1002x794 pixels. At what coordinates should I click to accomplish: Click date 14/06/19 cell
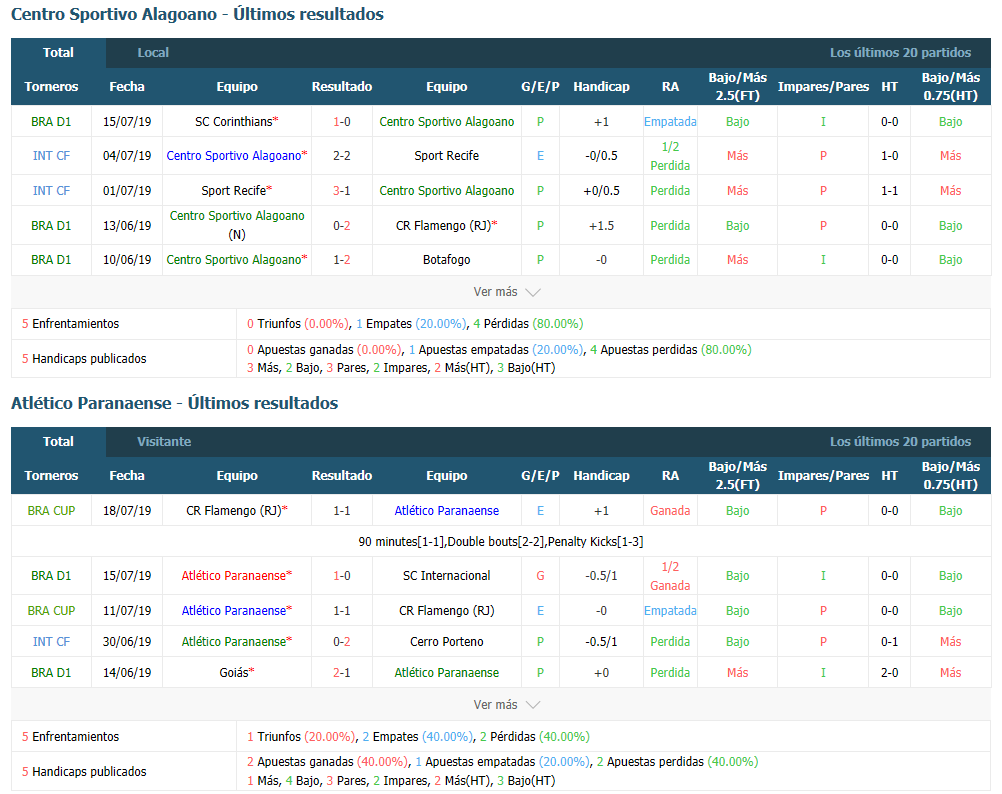tap(127, 673)
